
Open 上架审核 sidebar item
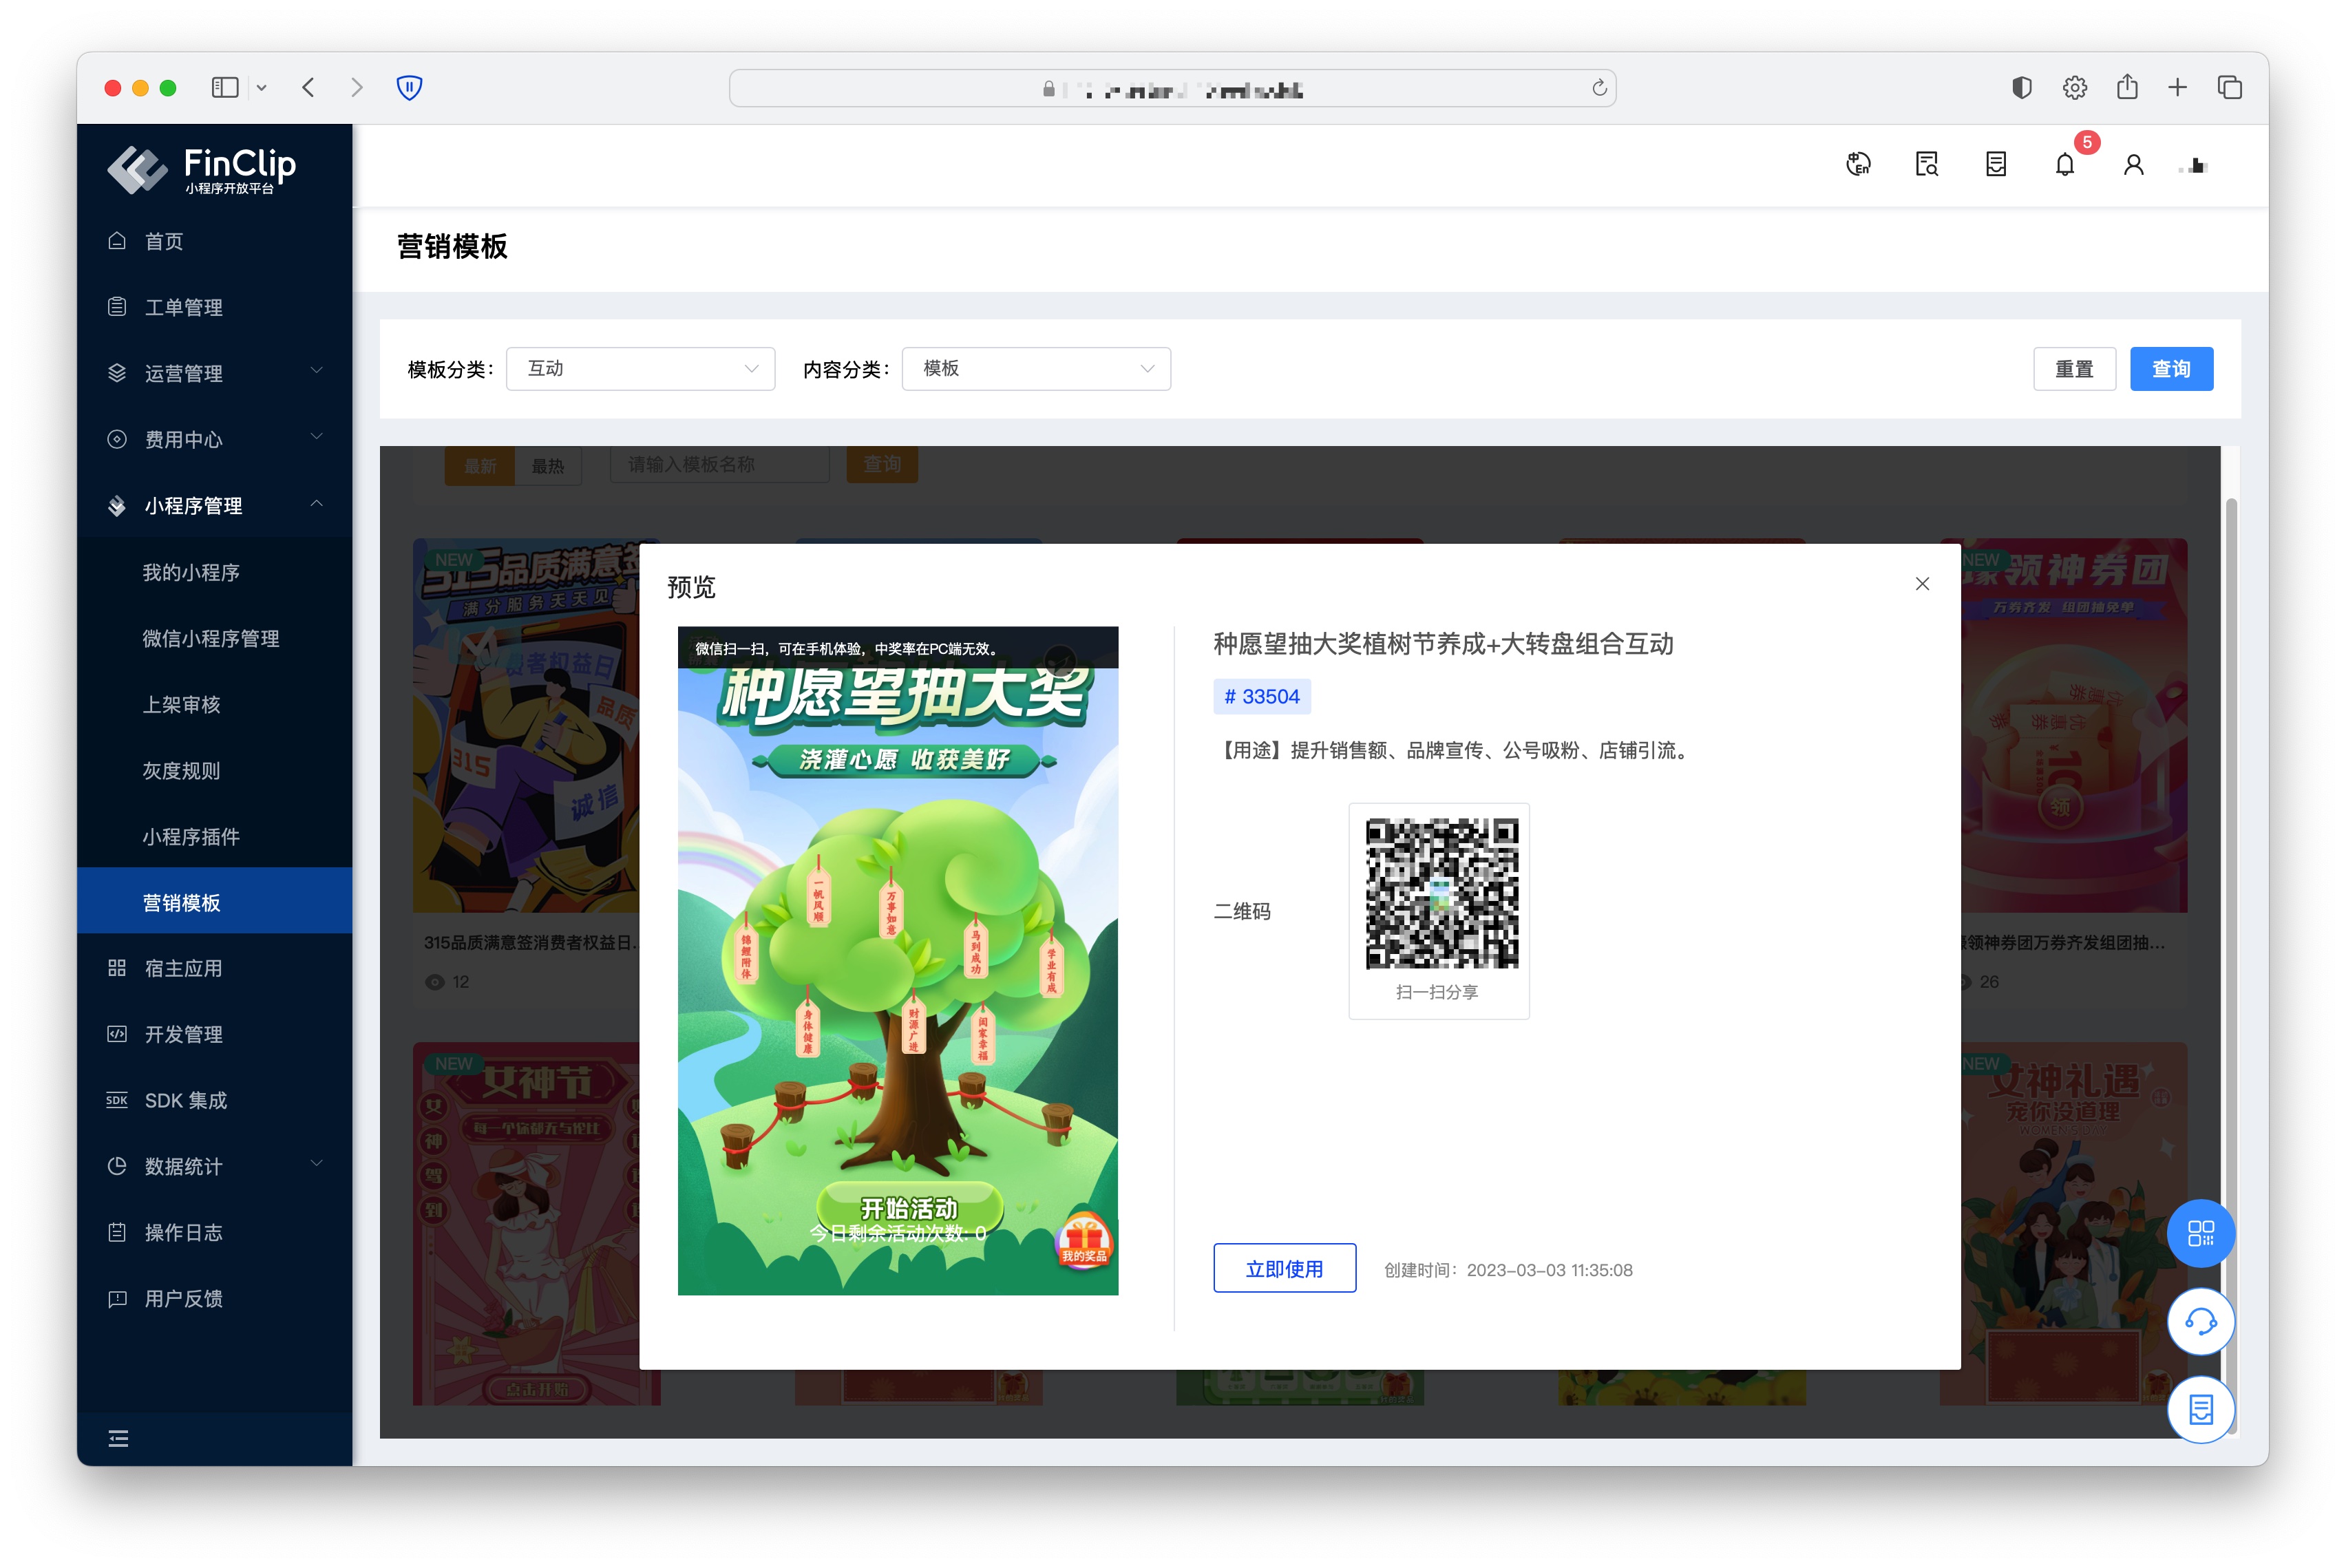point(181,704)
